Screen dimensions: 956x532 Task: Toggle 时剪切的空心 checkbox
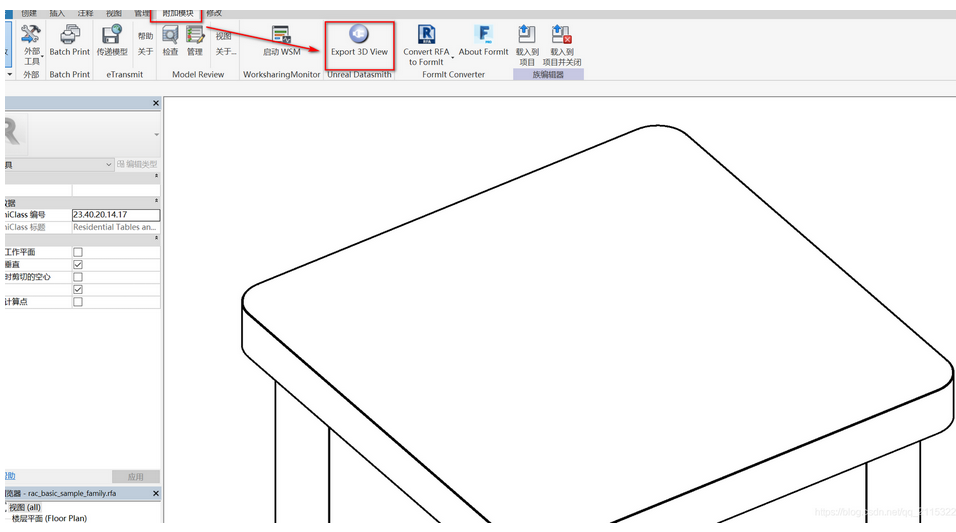77,277
